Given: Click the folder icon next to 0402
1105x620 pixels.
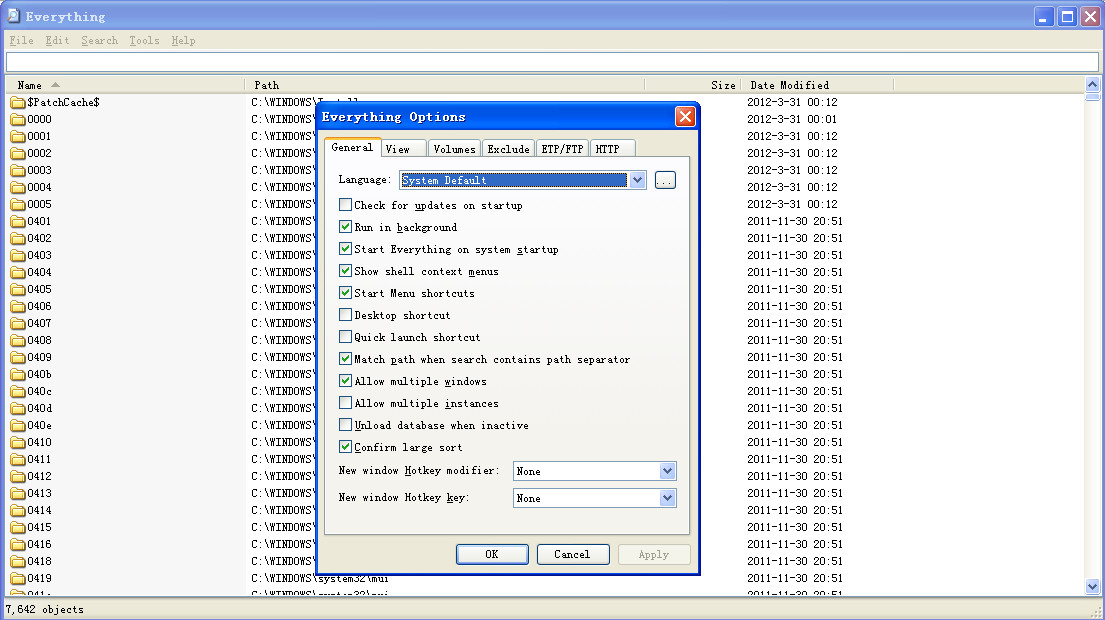Looking at the screenshot, I should click(18, 239).
